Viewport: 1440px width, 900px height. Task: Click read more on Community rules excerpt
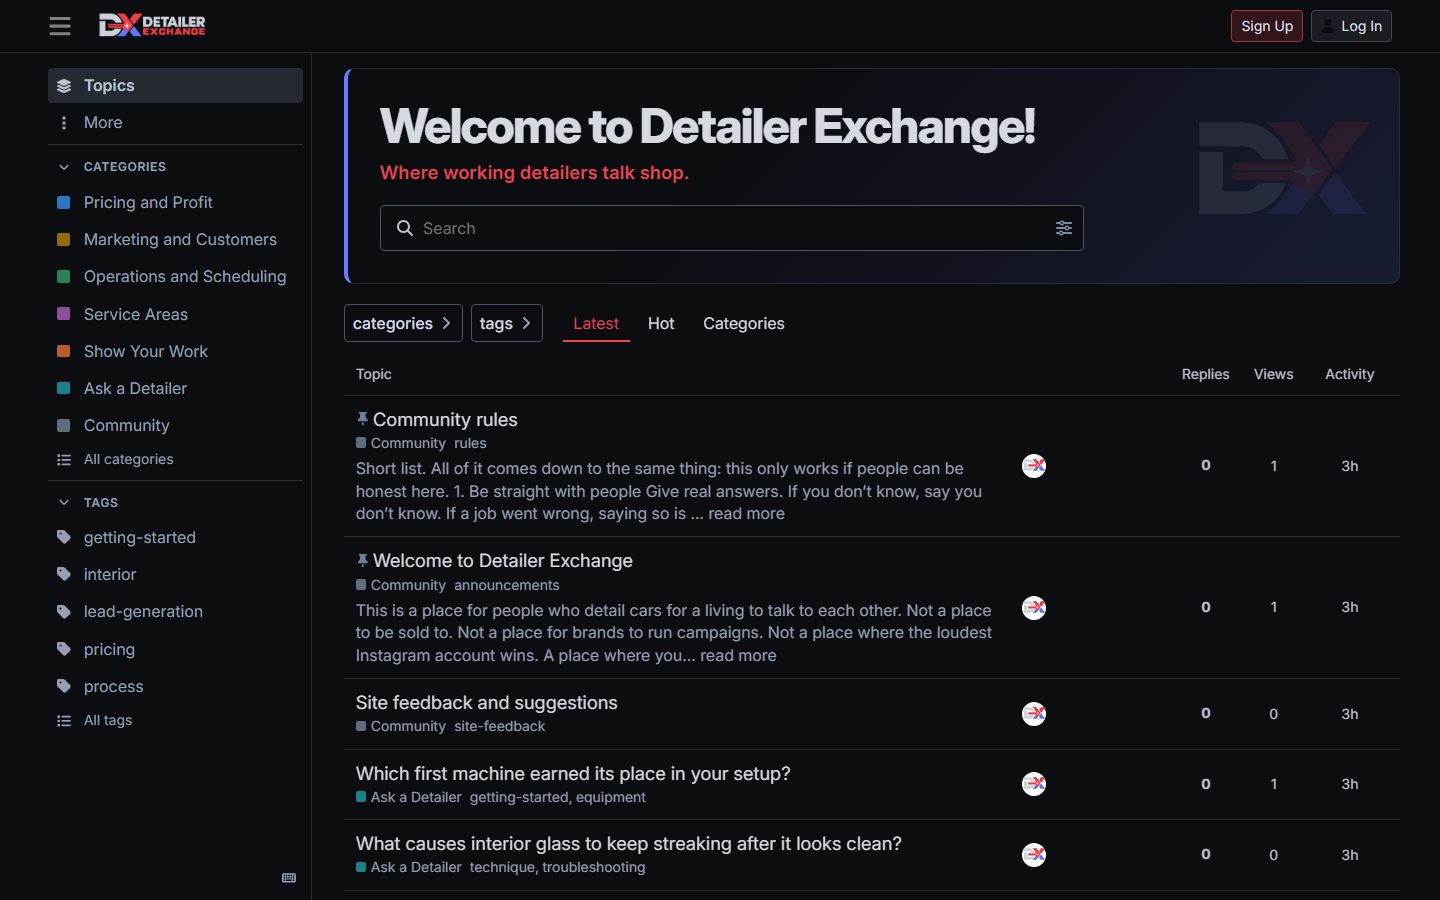click(746, 514)
